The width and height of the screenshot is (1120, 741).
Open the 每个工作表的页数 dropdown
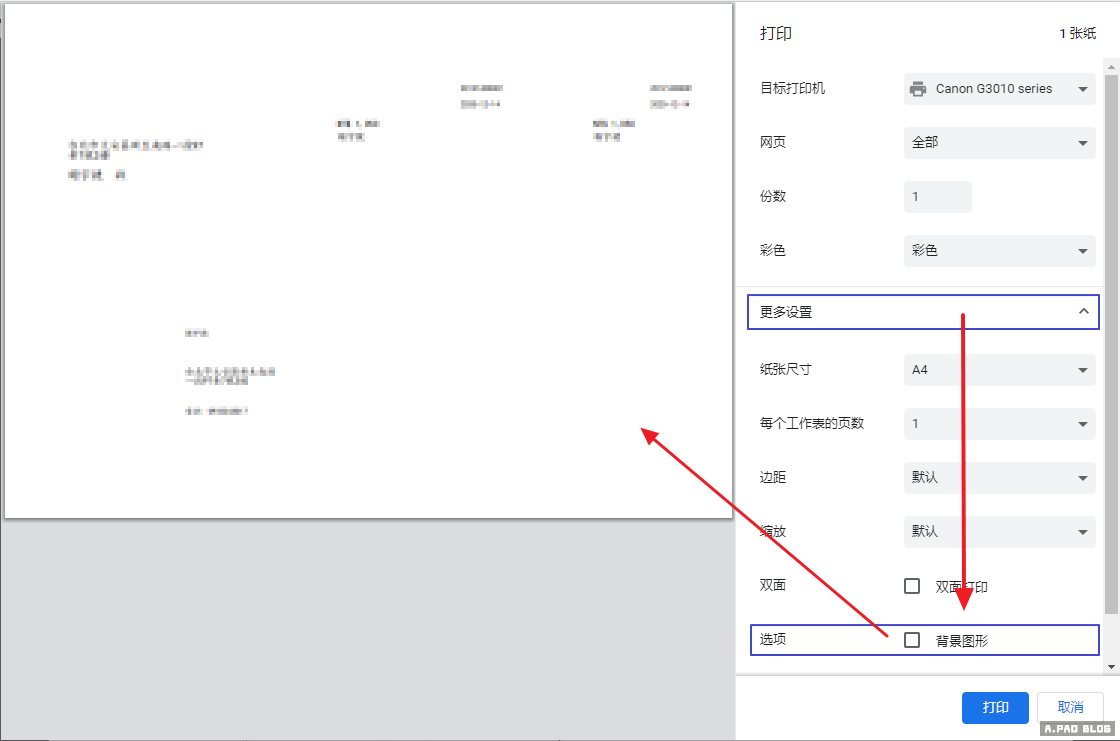[x=998, y=424]
